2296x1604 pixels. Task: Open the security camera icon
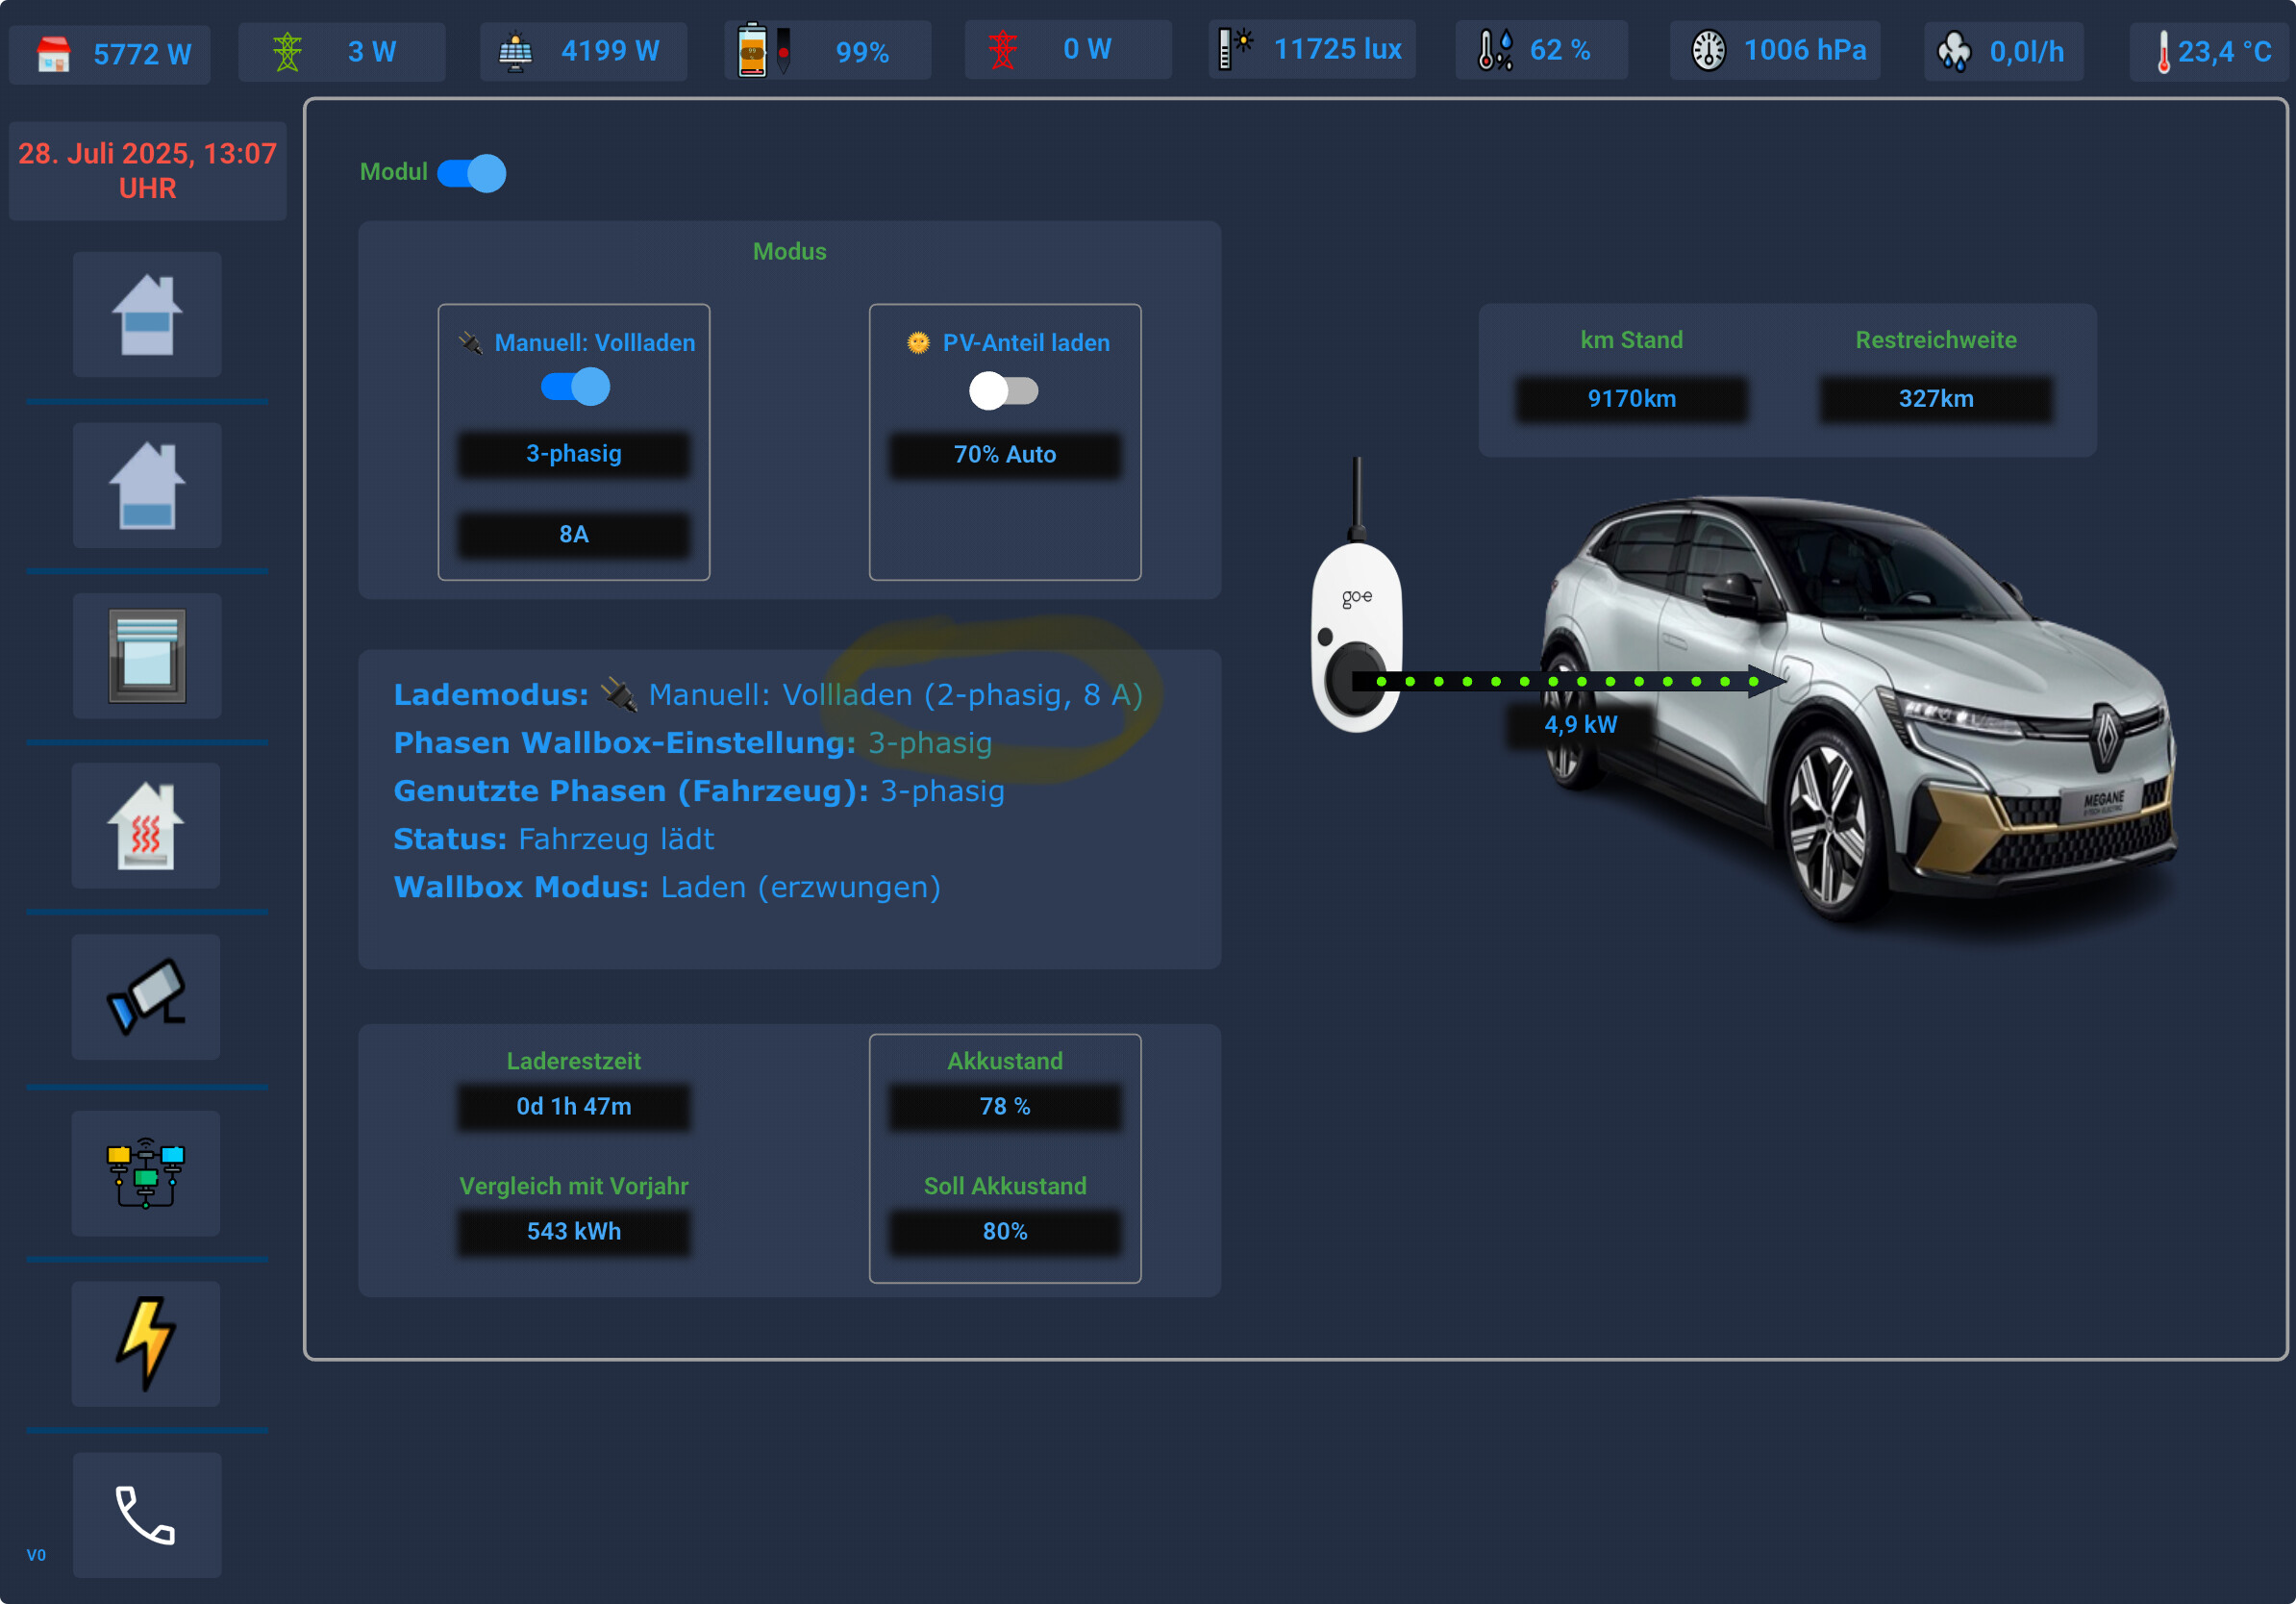pos(146,997)
